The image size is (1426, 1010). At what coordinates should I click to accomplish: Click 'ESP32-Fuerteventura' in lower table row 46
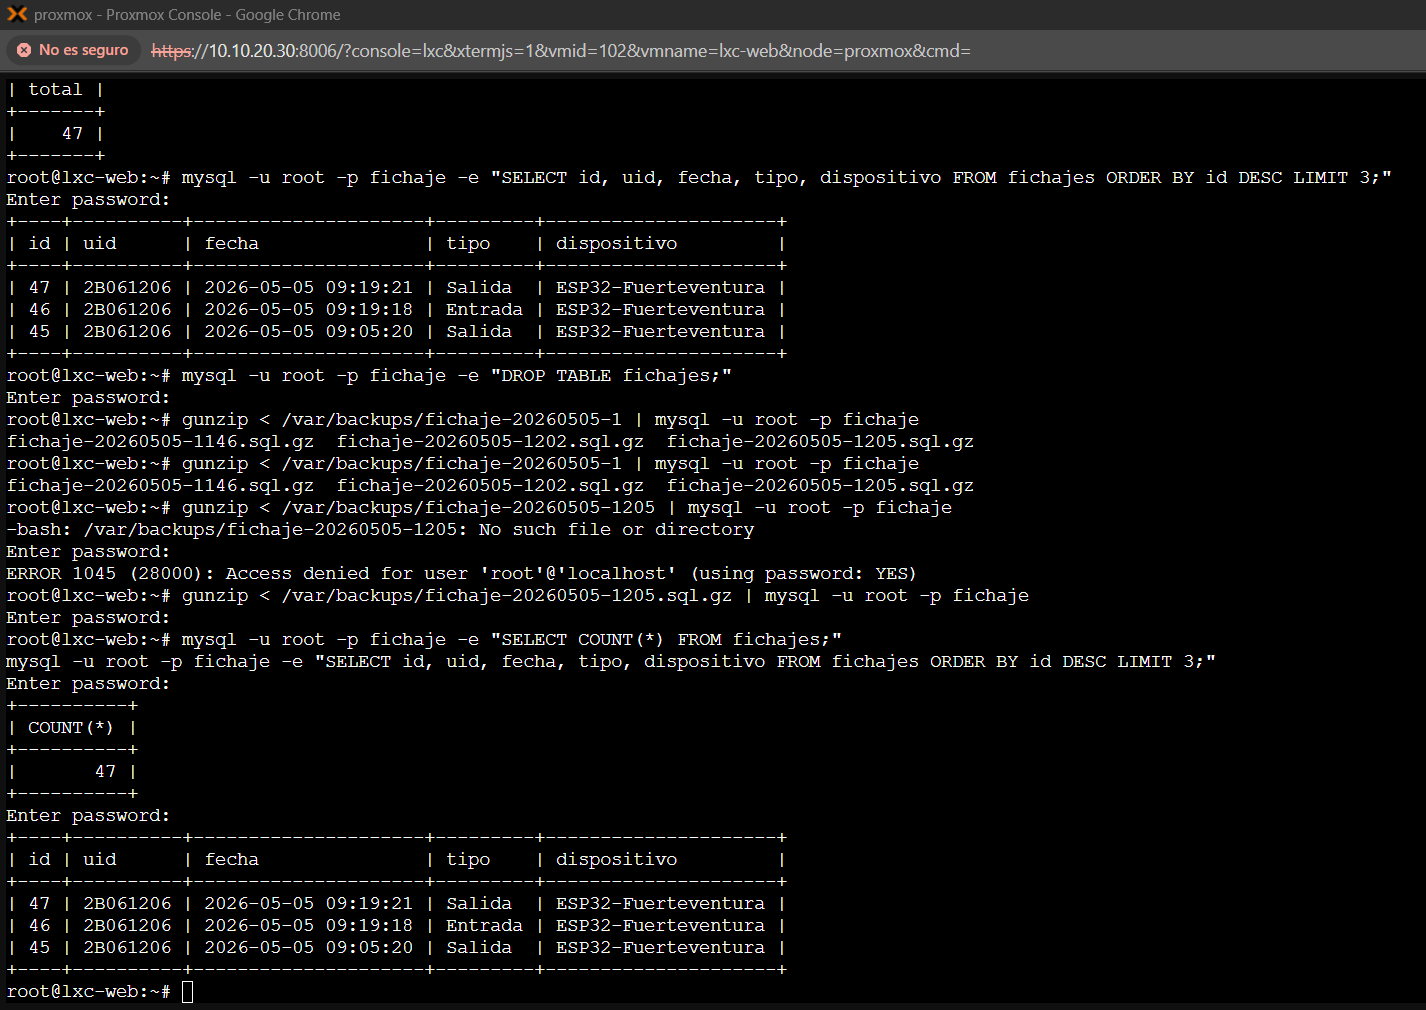[660, 925]
